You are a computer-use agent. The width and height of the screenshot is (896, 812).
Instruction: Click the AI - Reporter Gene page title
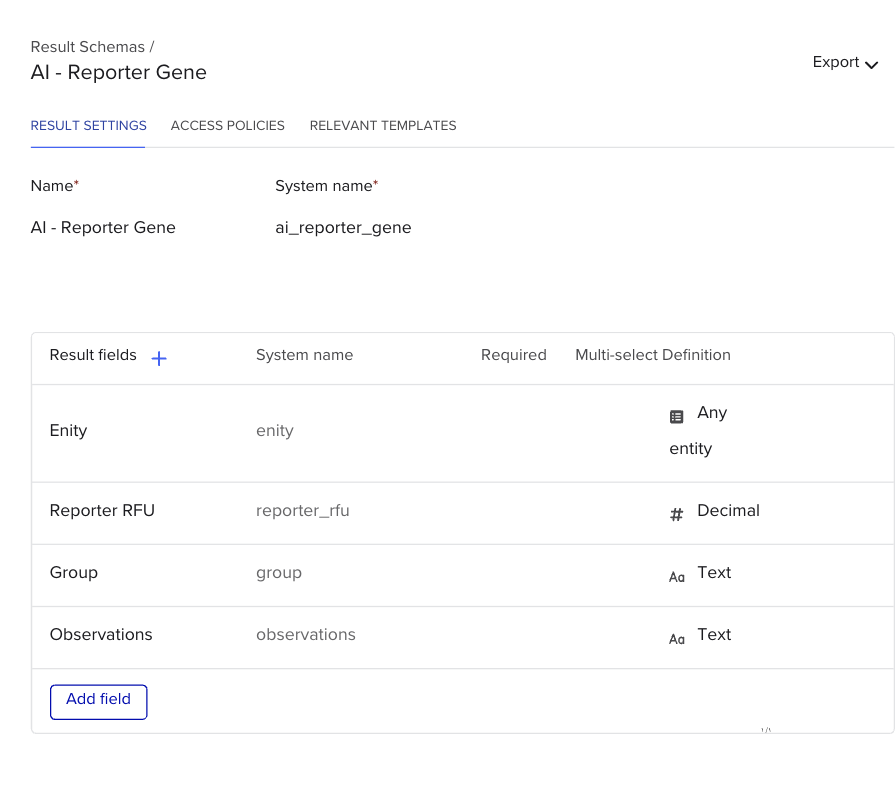coord(119,73)
